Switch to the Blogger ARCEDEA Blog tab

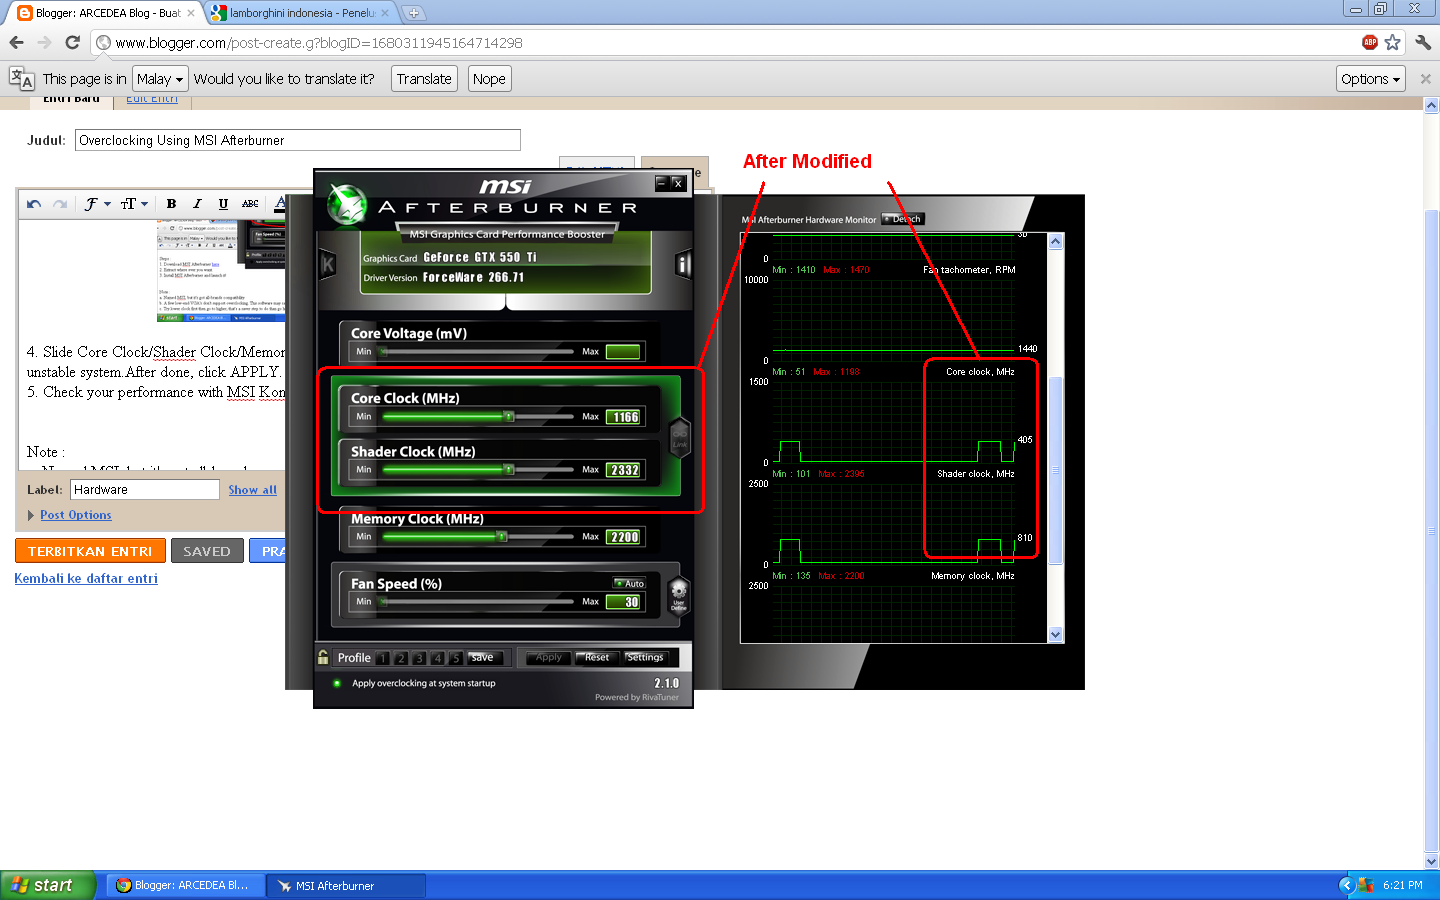click(x=106, y=13)
